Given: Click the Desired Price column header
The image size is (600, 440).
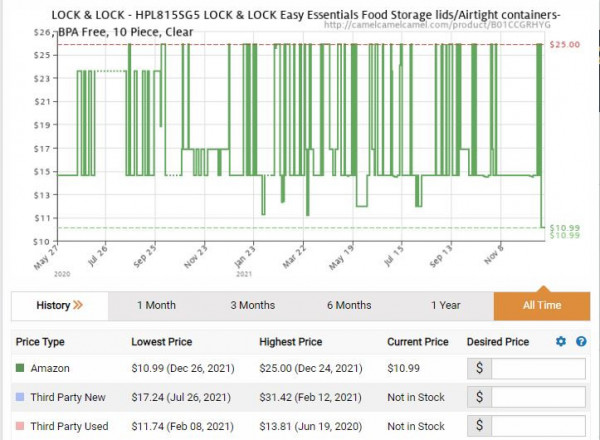Looking at the screenshot, I should pyautogui.click(x=498, y=342).
